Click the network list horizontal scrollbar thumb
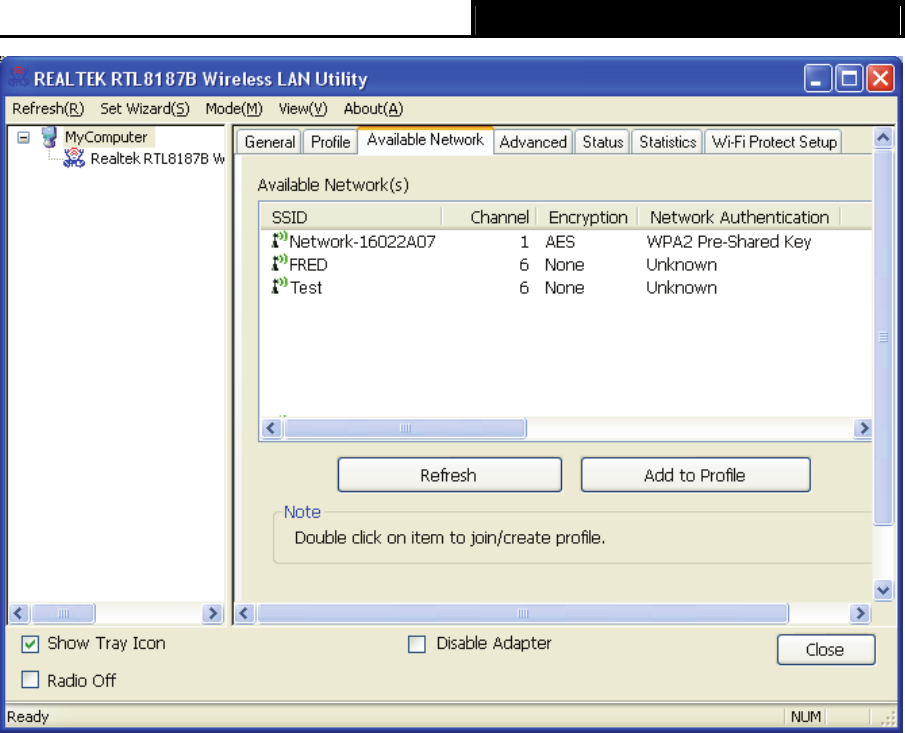 click(x=405, y=428)
